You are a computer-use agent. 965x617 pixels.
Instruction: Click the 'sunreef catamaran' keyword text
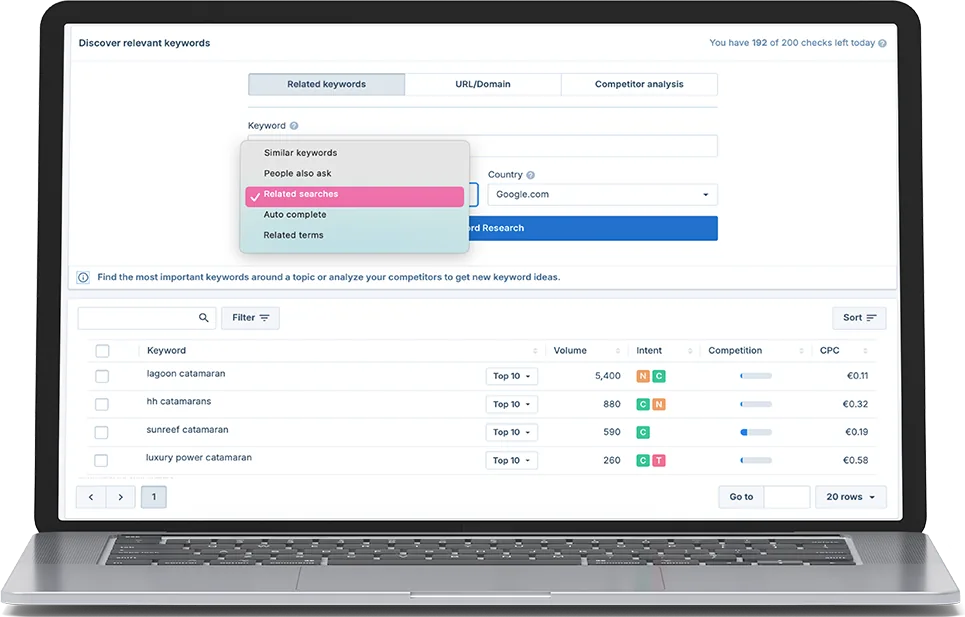pos(187,429)
